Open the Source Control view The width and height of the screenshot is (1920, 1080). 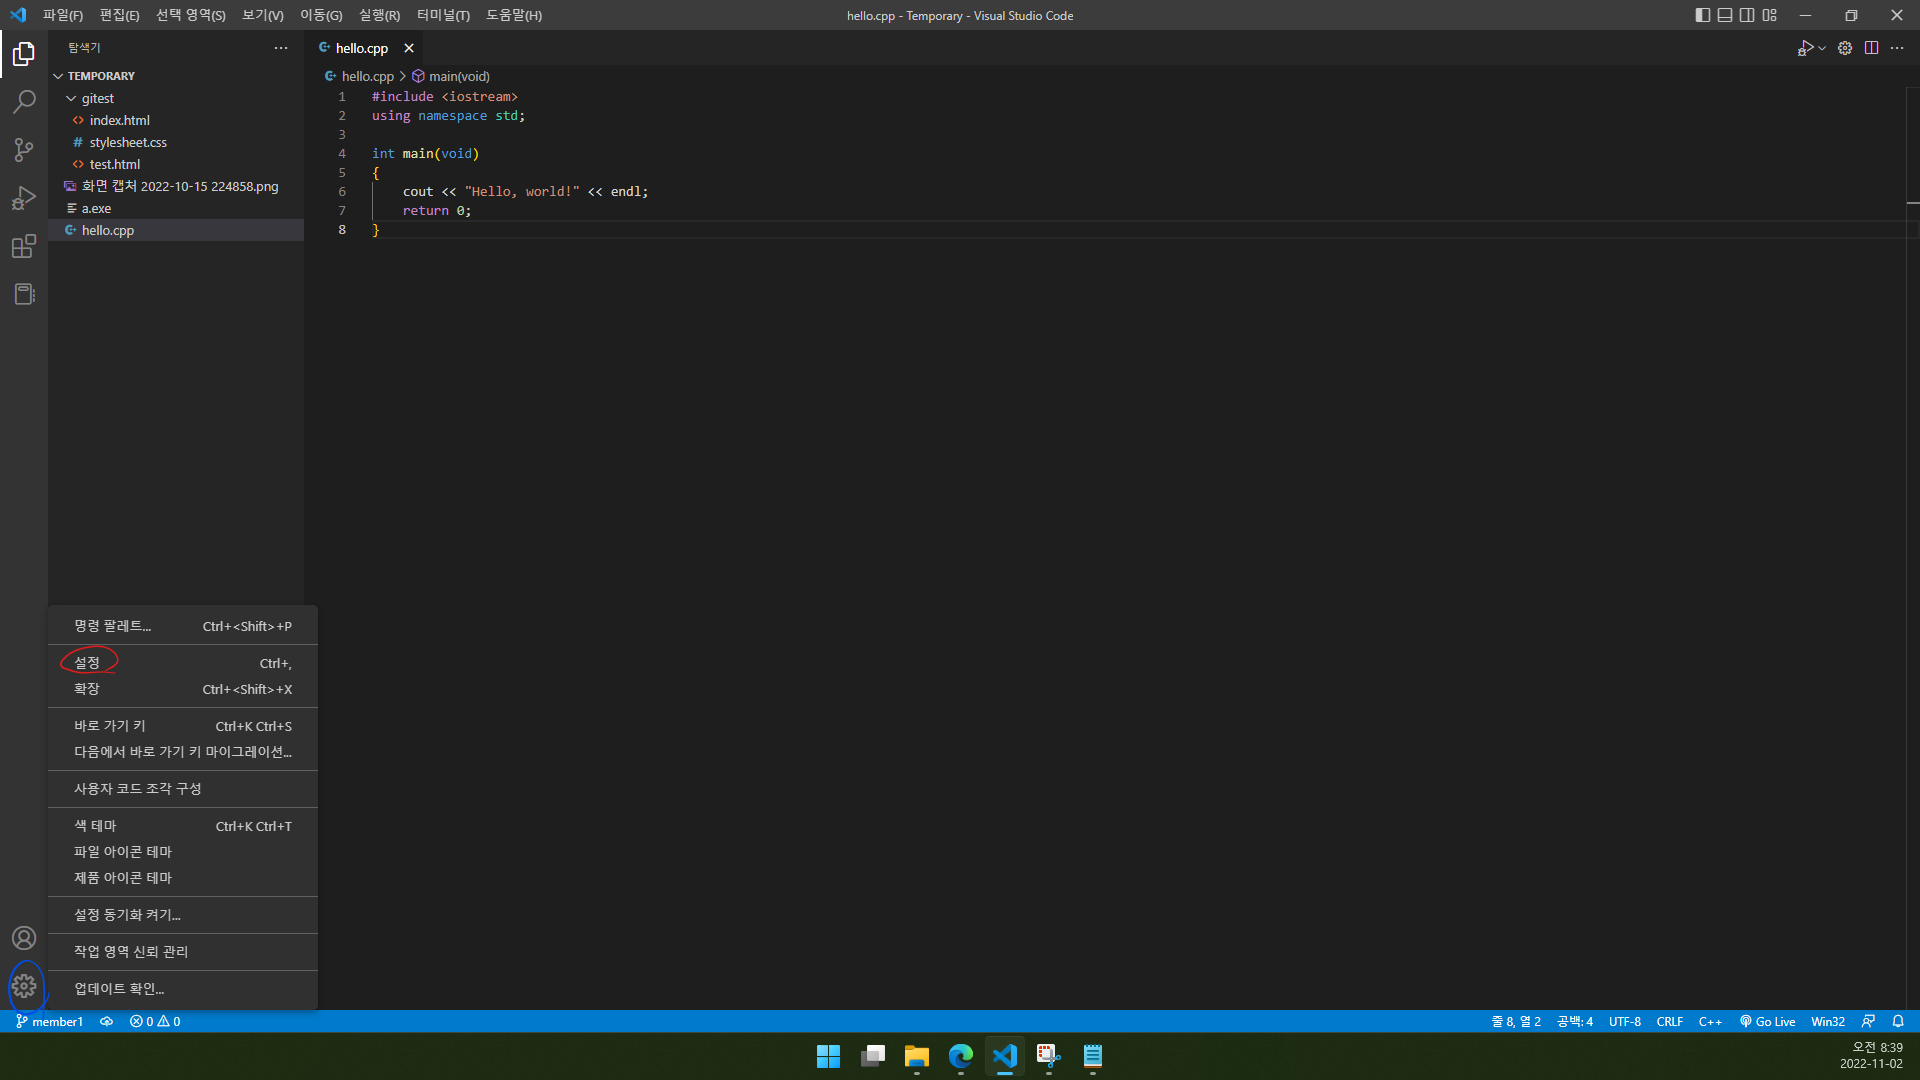click(24, 150)
